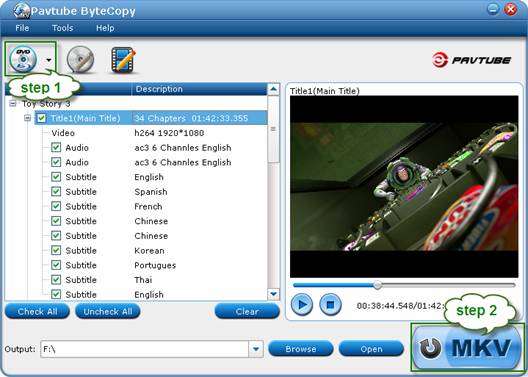Click Open to view output folder
528x377 pixels.
point(371,349)
